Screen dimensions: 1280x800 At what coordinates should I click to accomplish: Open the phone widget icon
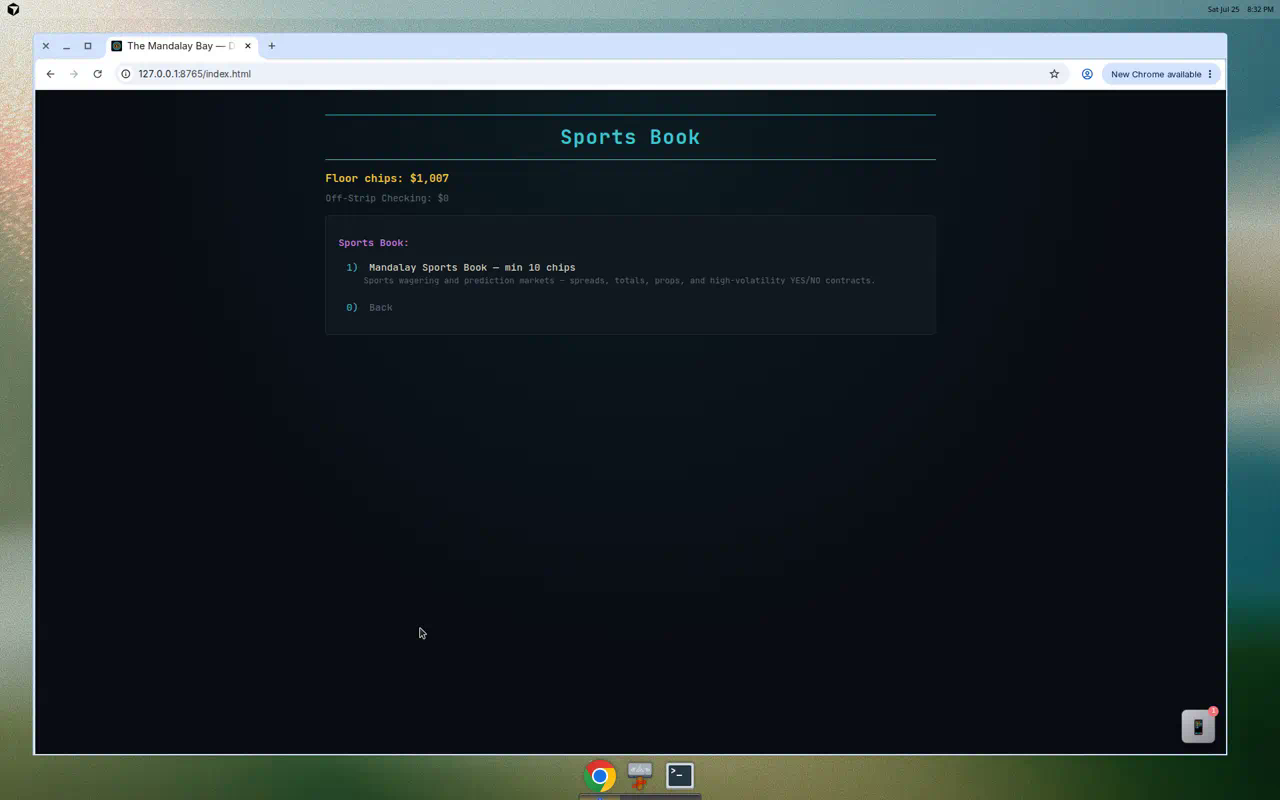[x=1198, y=727]
